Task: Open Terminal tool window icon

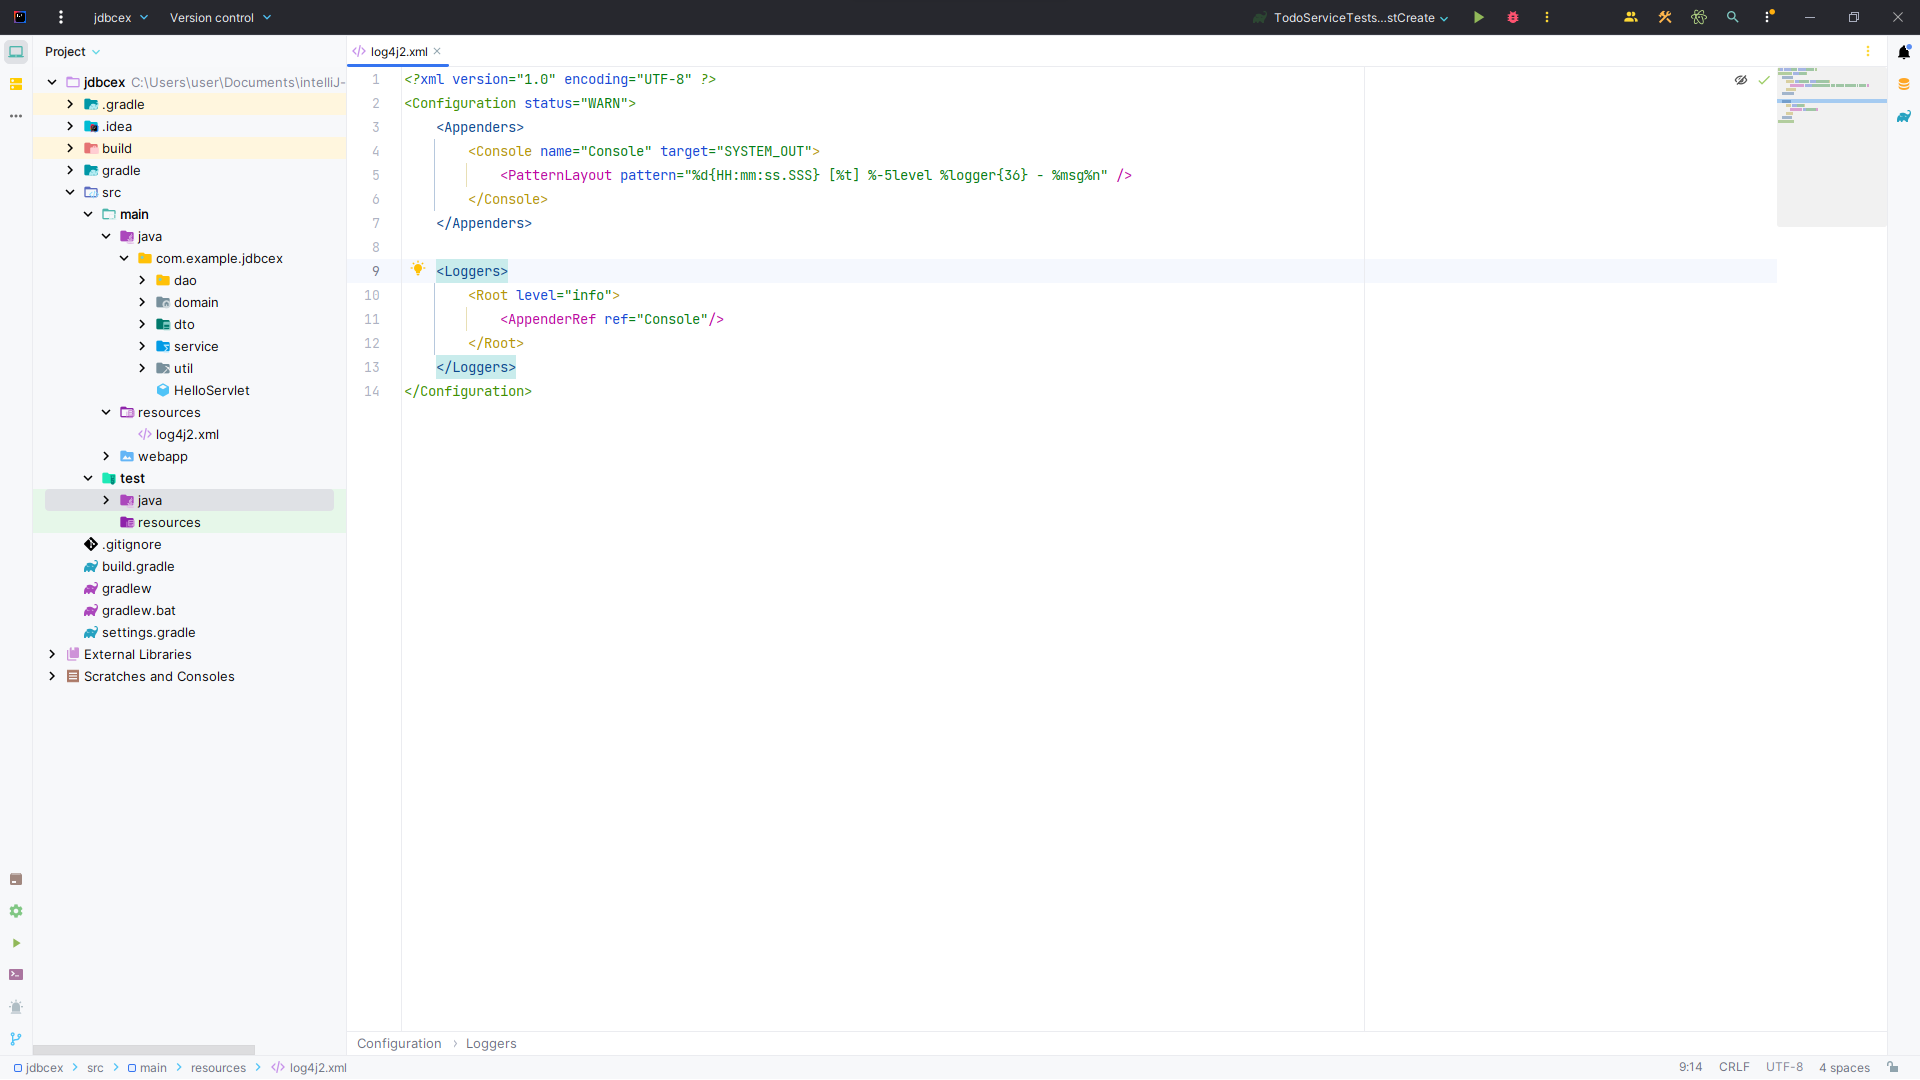Action: [x=16, y=975]
